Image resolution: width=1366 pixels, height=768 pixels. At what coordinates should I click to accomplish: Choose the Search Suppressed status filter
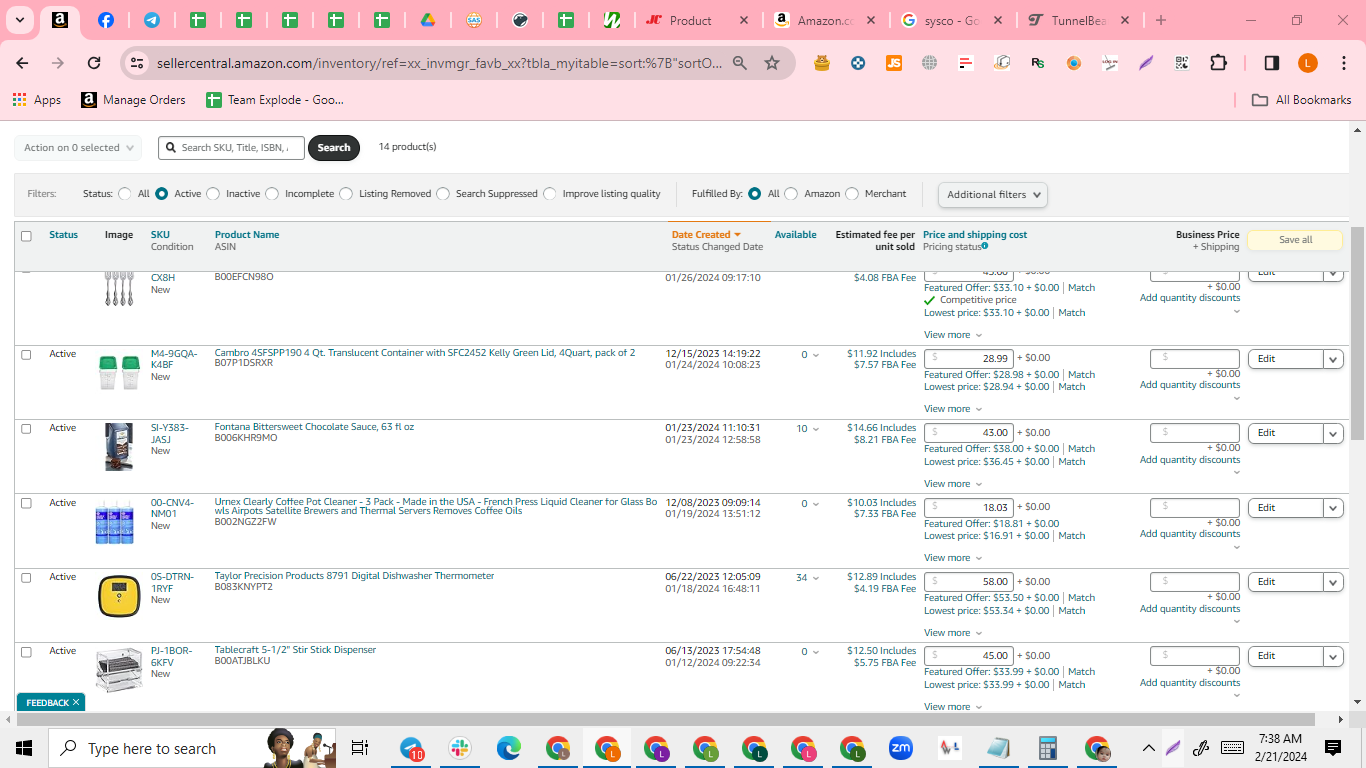(443, 194)
